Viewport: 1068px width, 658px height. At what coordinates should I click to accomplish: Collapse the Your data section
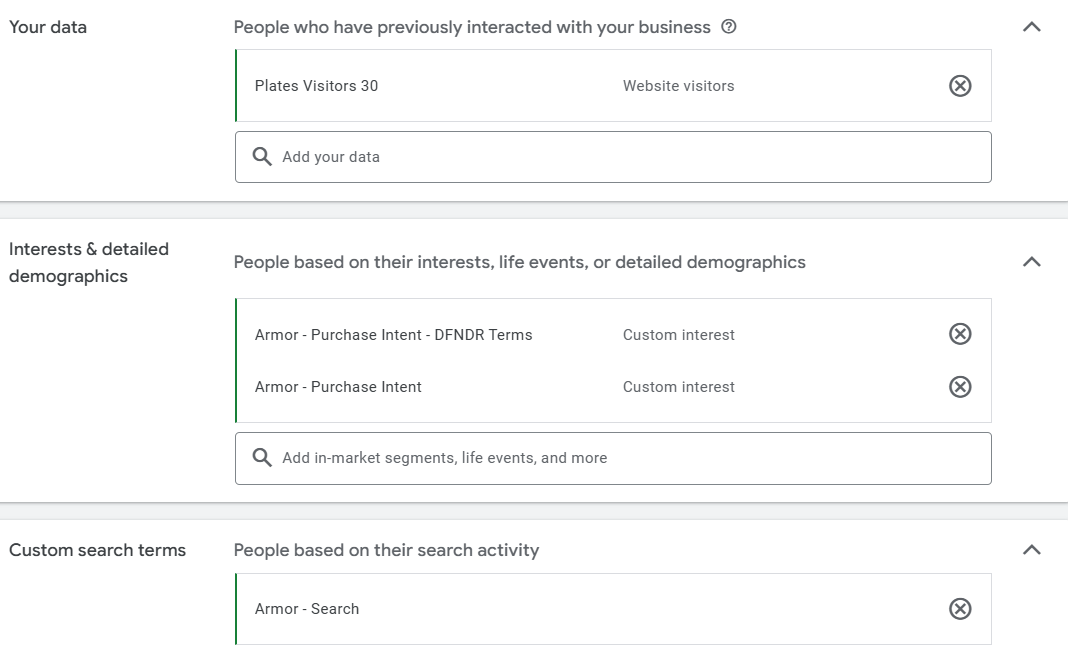(1032, 27)
